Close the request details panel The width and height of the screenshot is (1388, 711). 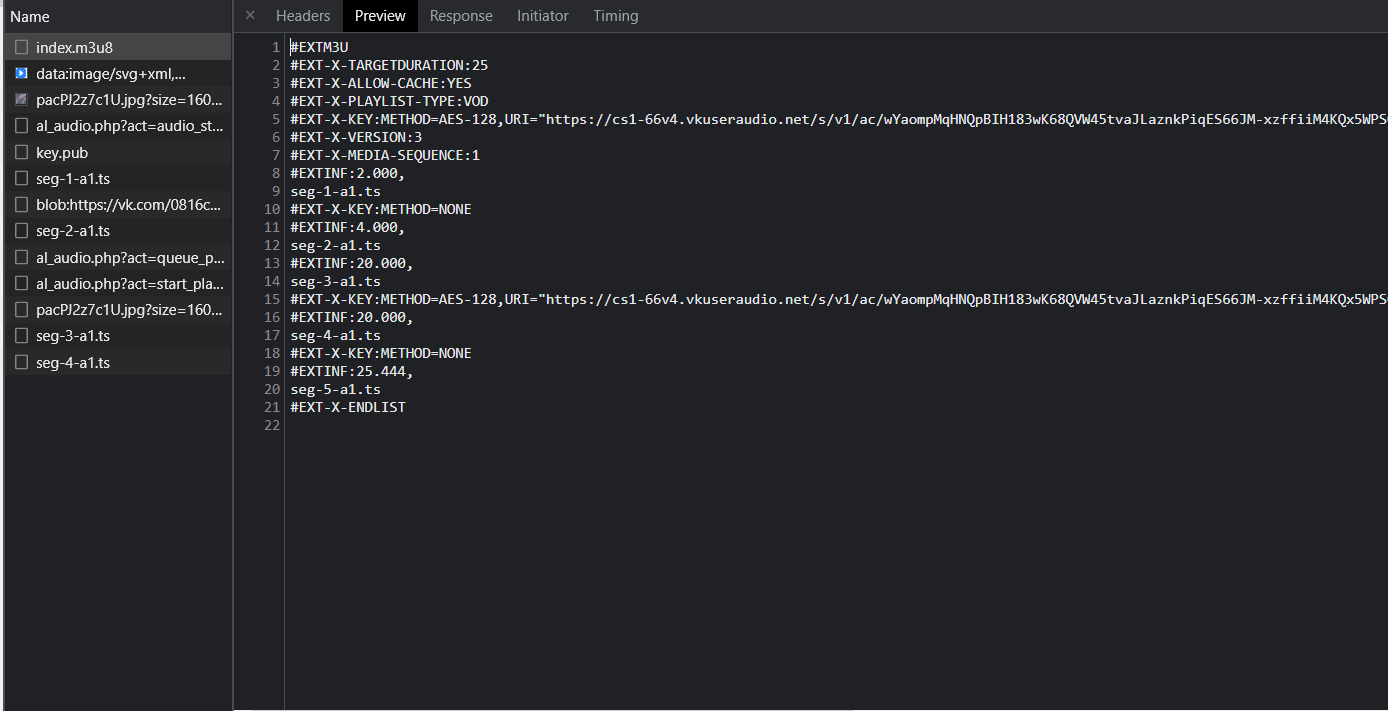click(x=250, y=15)
